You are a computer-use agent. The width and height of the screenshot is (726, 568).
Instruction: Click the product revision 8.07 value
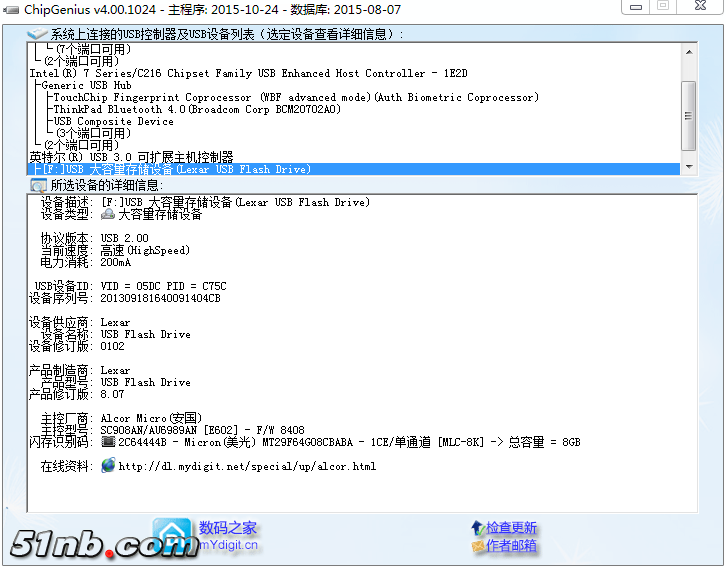tap(112, 394)
